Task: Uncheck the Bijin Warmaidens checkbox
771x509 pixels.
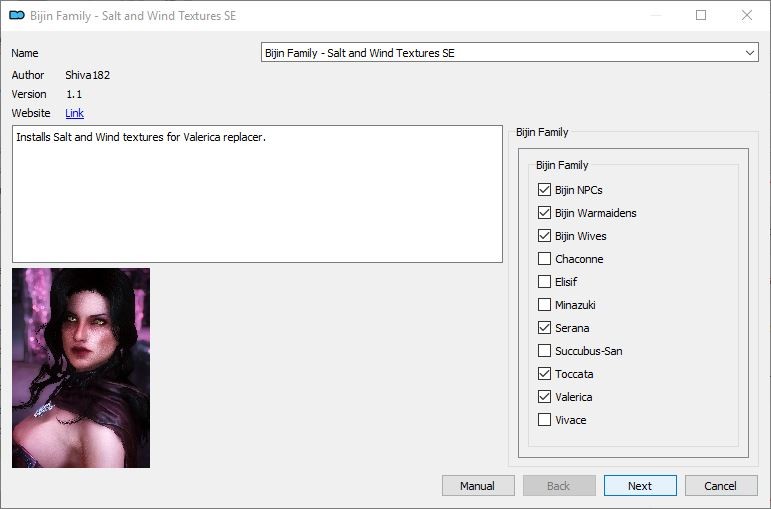Action: pos(544,212)
